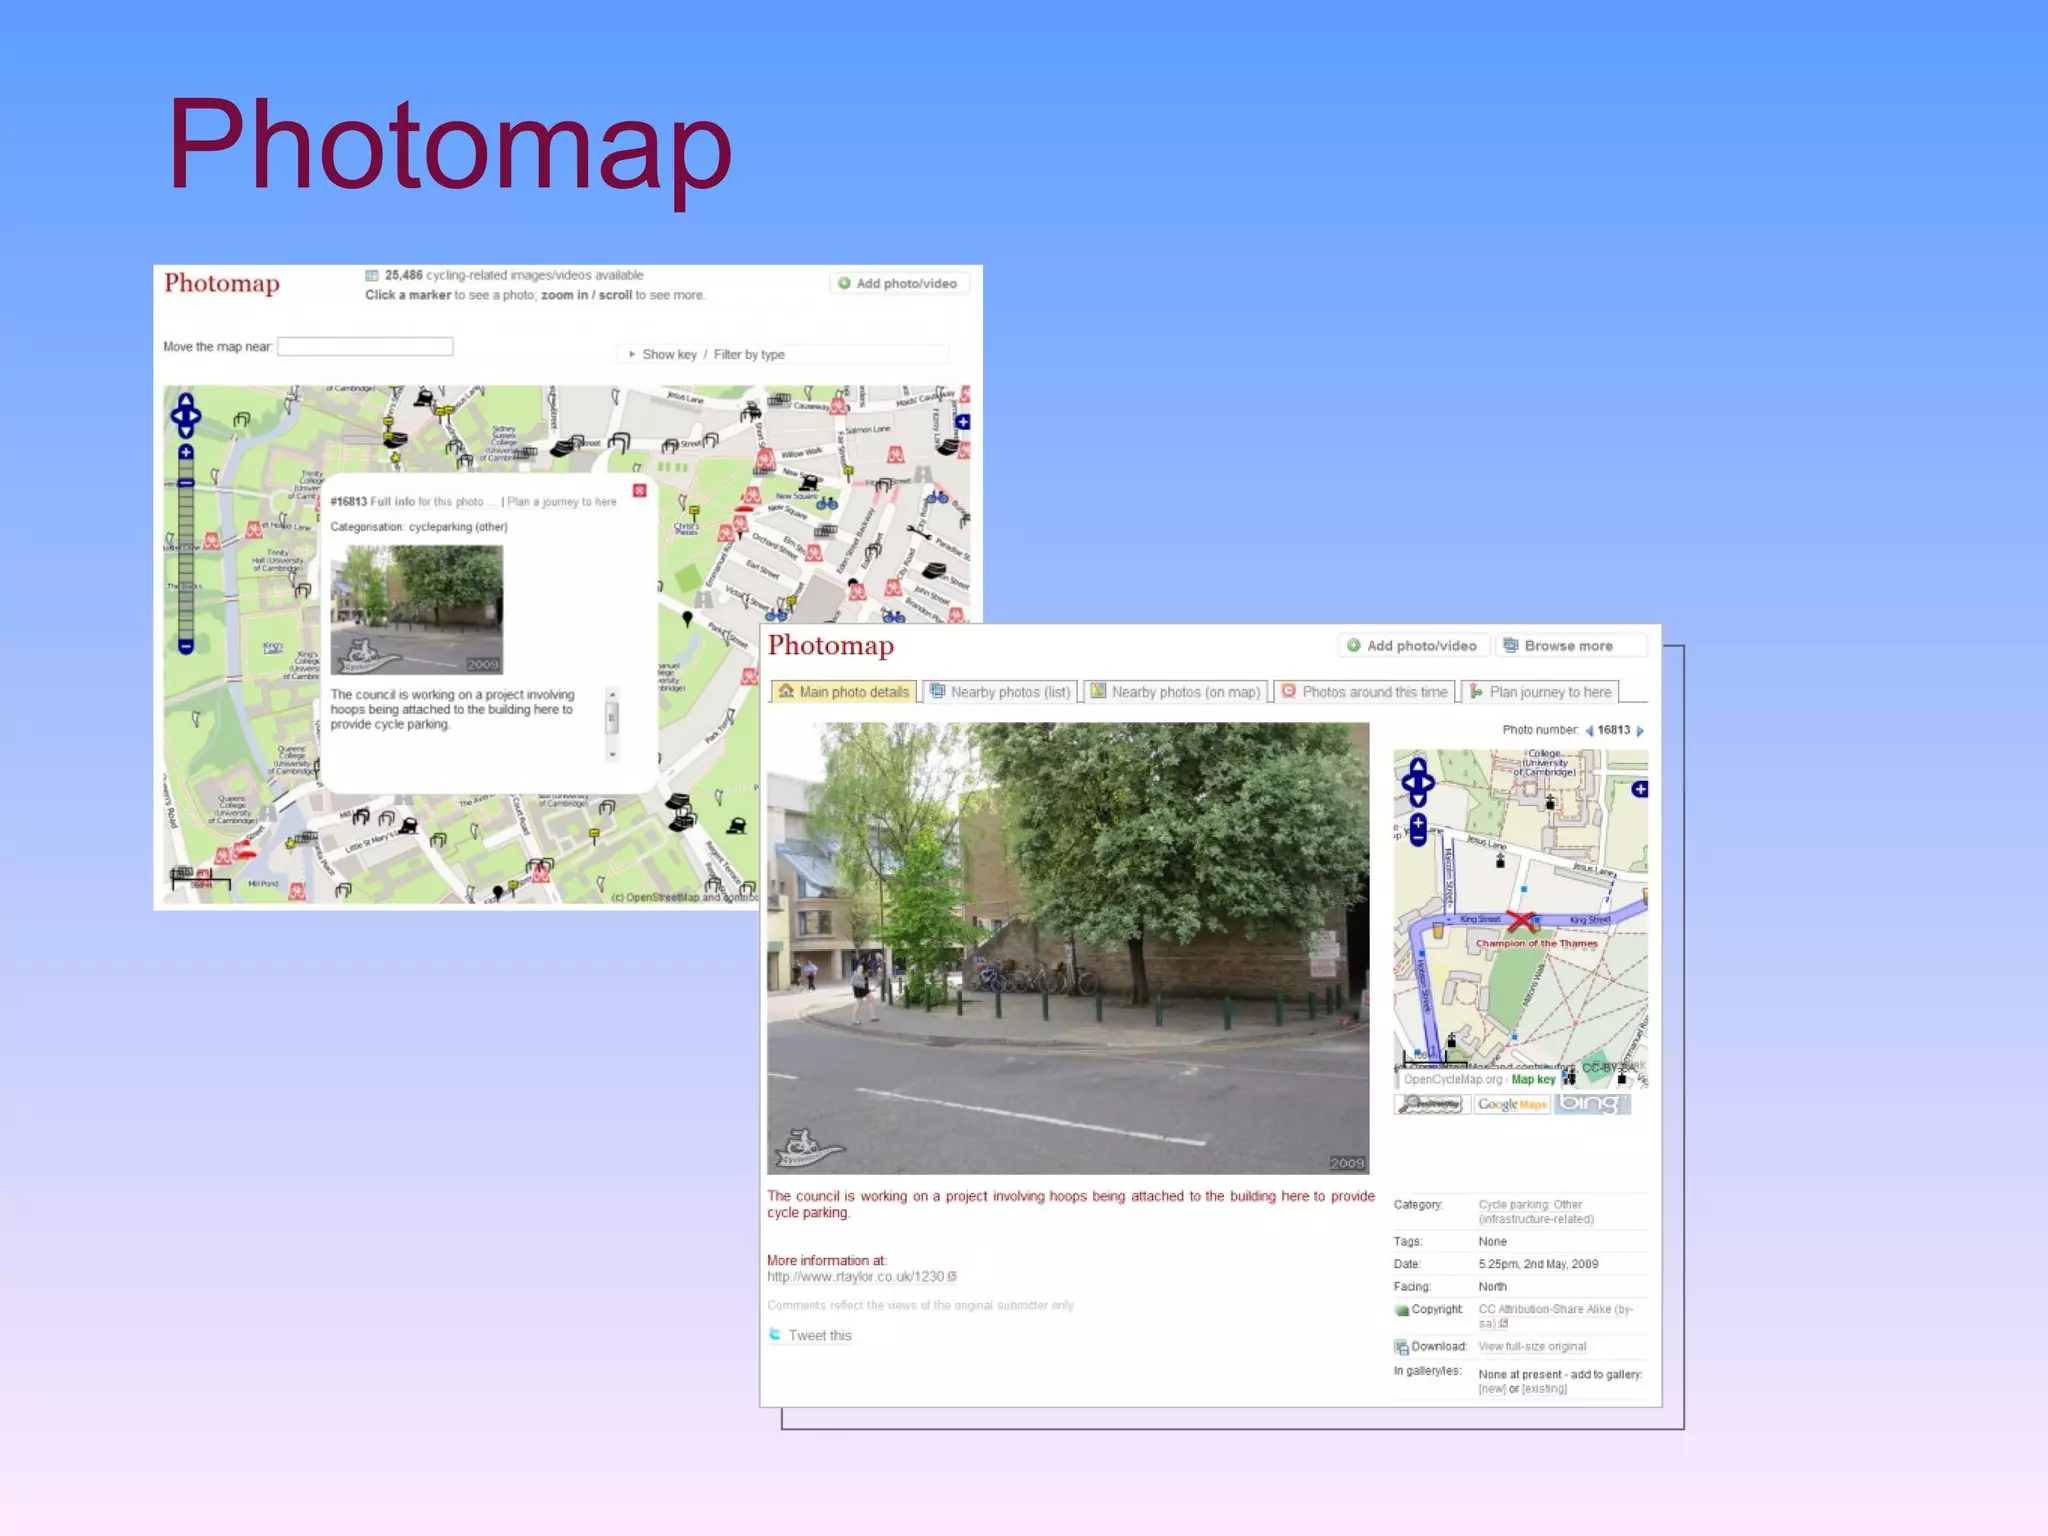Select Main photo details tab
This screenshot has height=1536, width=2048.
pos(844,692)
